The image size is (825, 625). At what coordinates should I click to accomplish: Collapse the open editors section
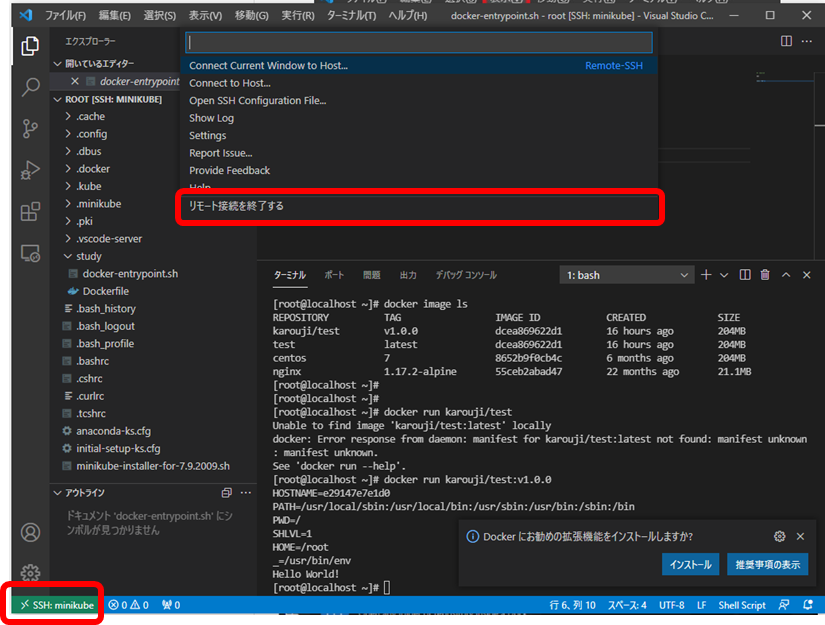point(57,64)
